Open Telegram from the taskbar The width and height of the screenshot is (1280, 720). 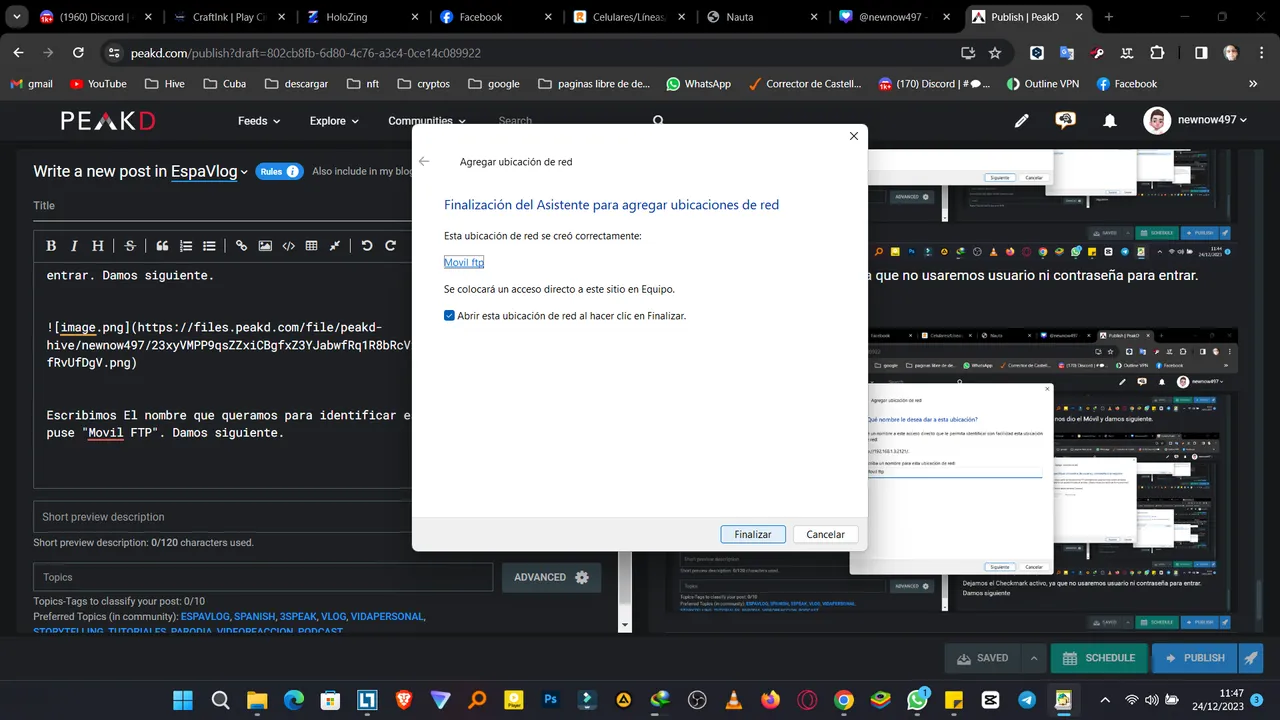tap(1027, 700)
